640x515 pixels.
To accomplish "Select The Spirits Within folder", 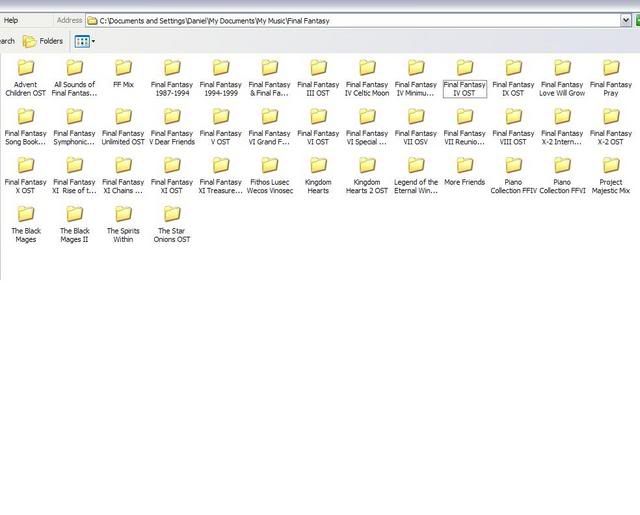I will [123, 224].
